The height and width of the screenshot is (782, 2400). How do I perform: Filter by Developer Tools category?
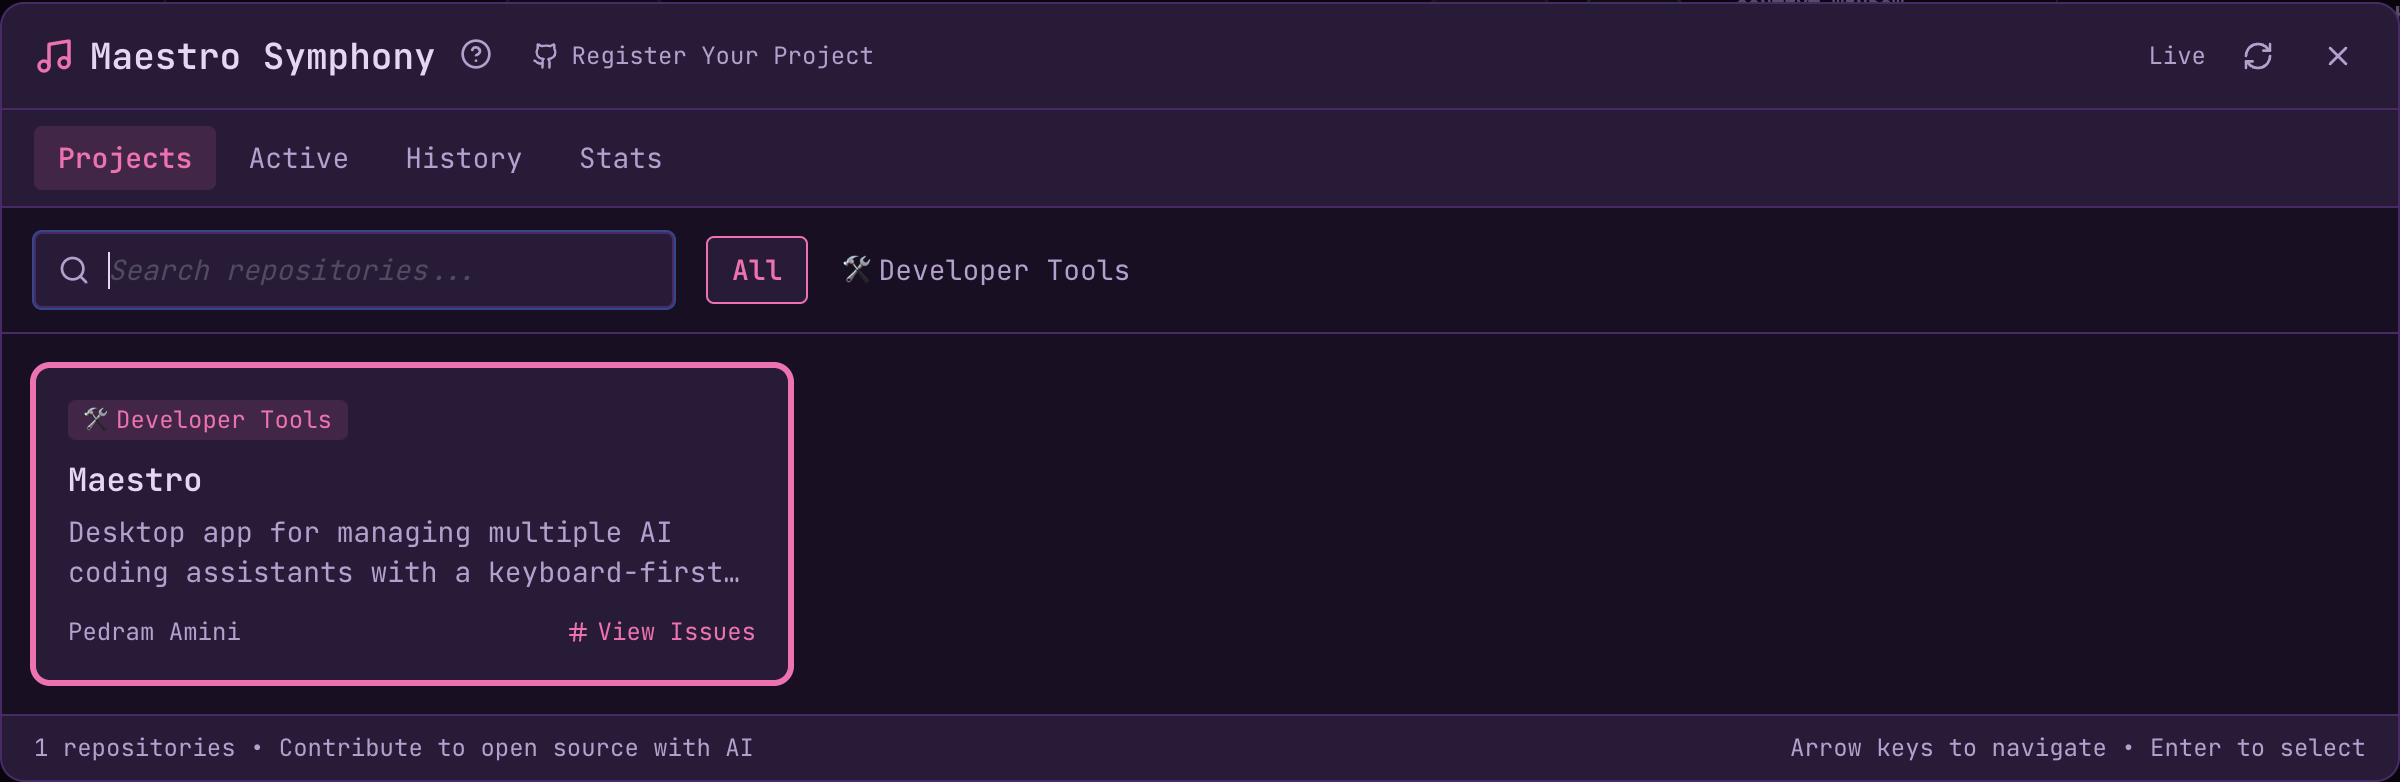click(x=1003, y=270)
